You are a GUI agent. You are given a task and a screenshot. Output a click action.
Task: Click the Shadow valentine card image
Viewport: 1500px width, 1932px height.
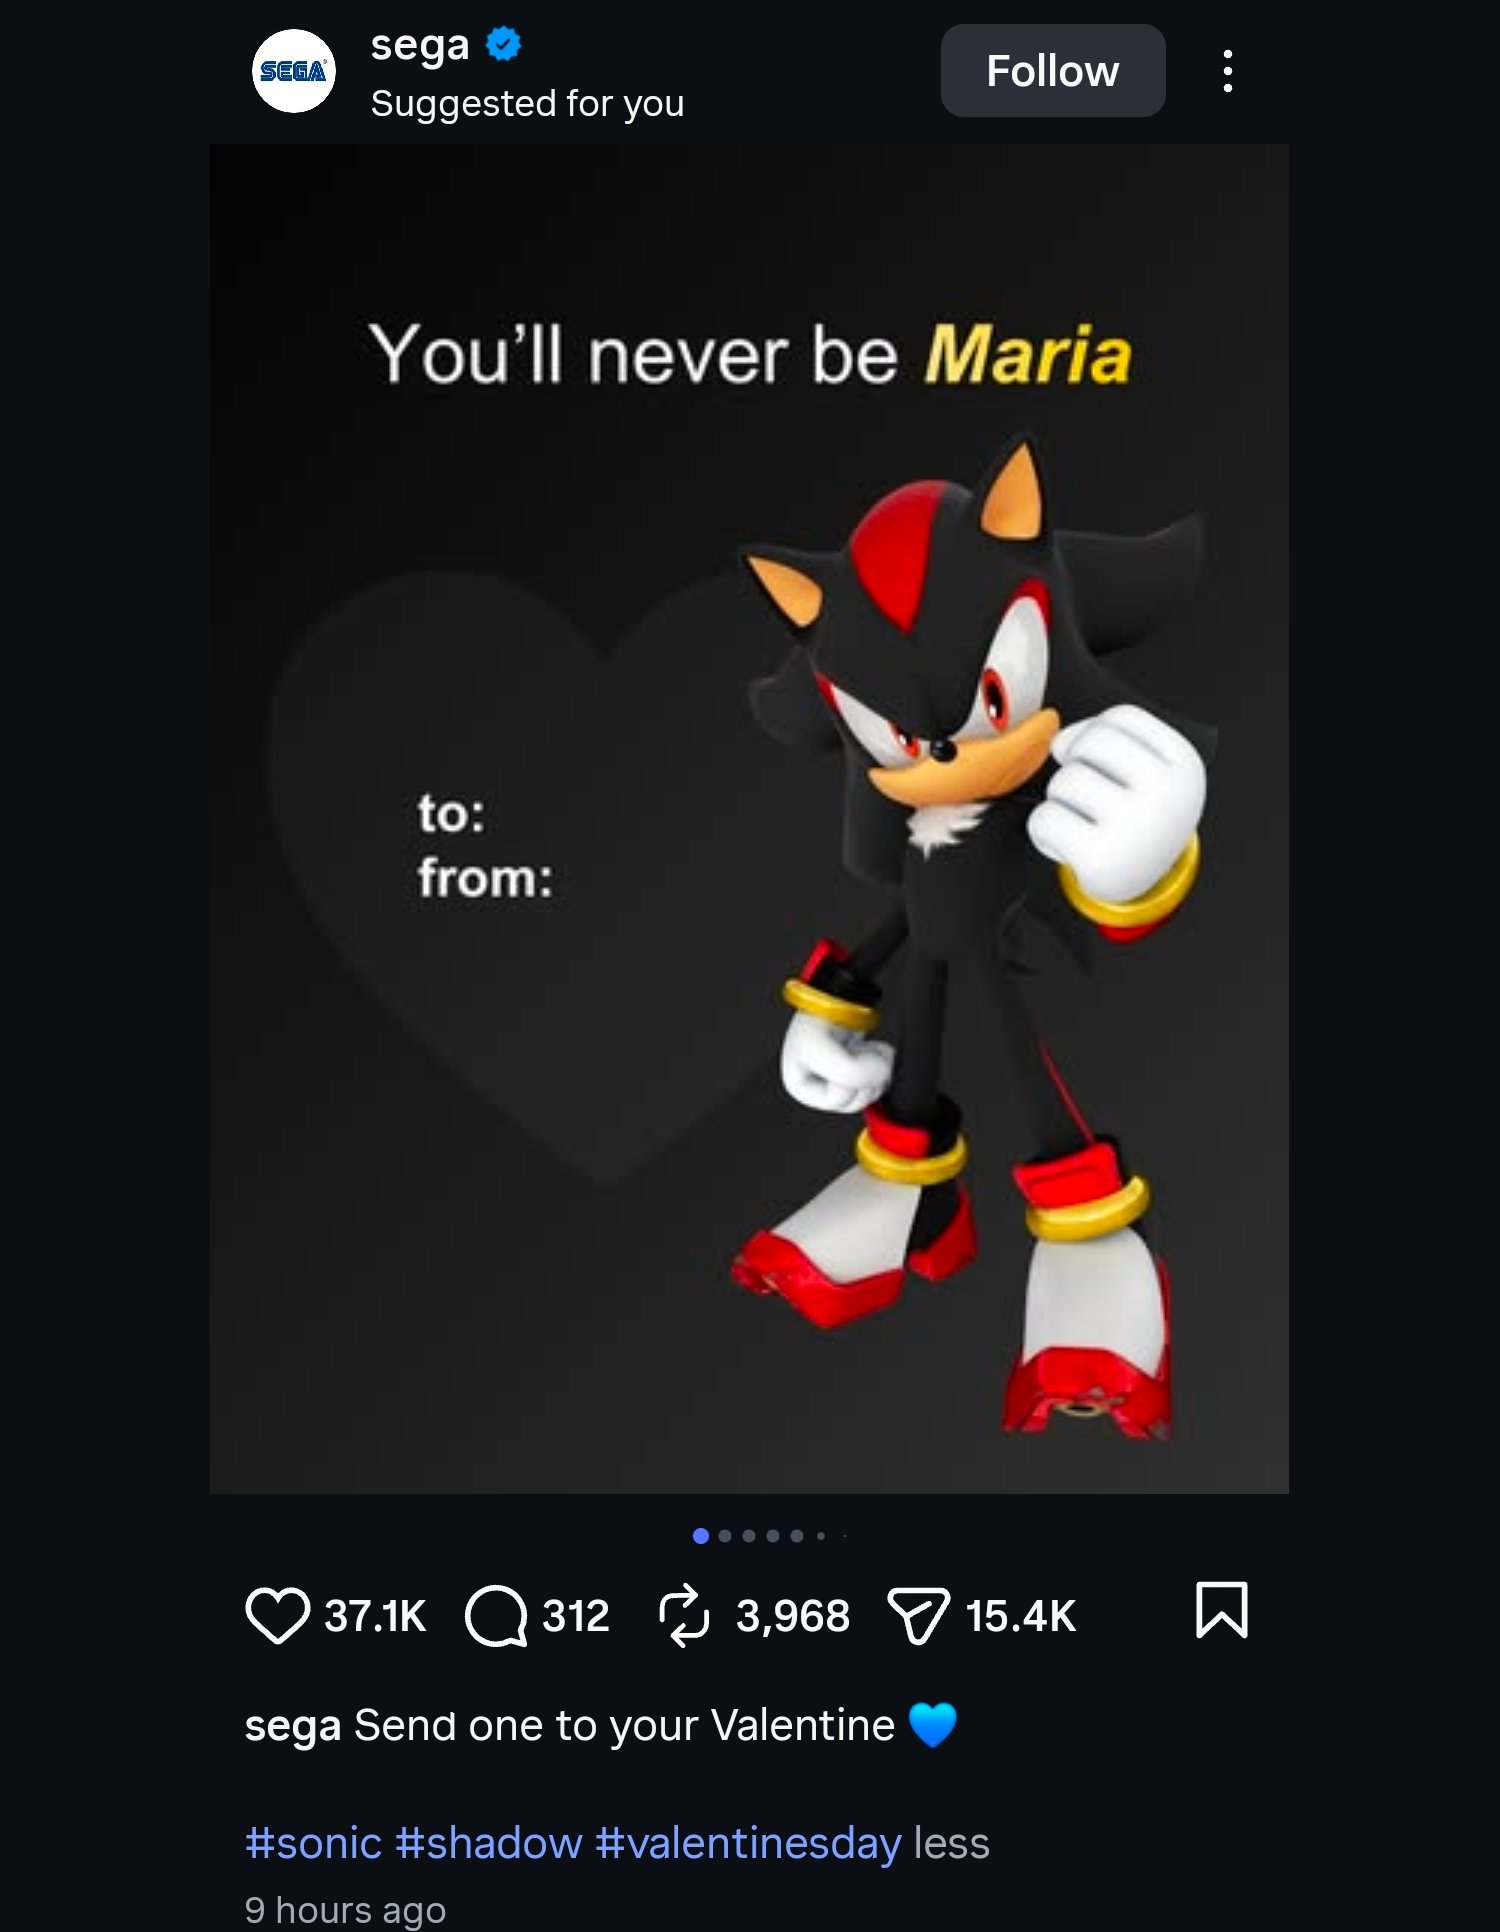coord(749,819)
